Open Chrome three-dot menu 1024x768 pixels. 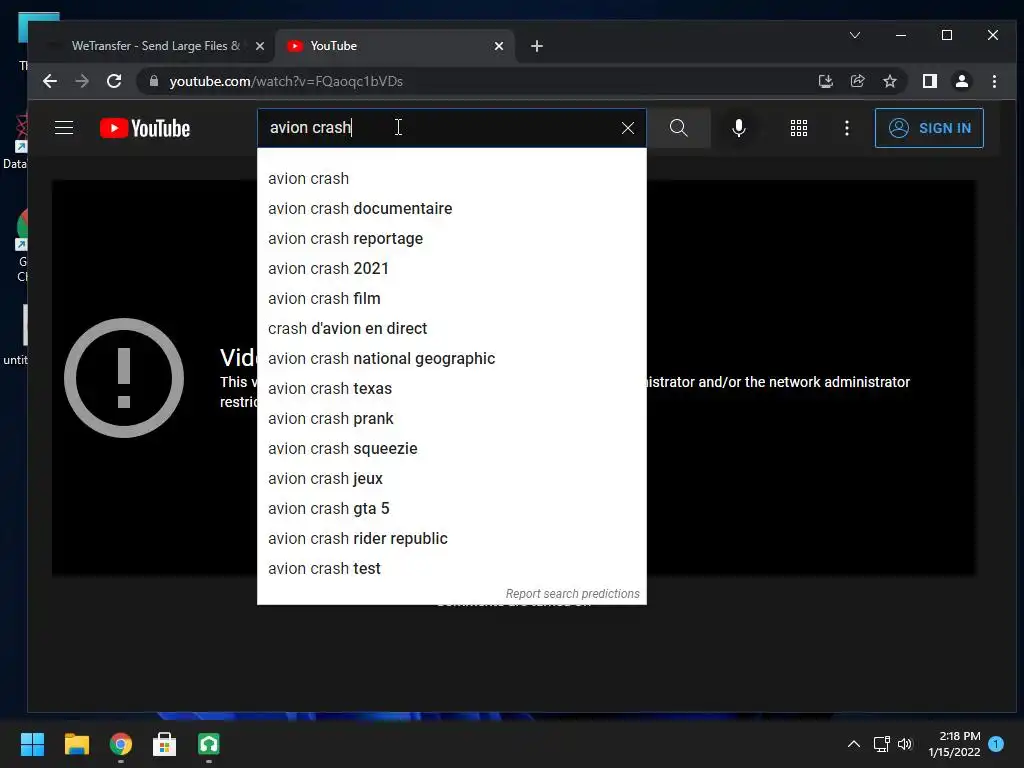(994, 81)
